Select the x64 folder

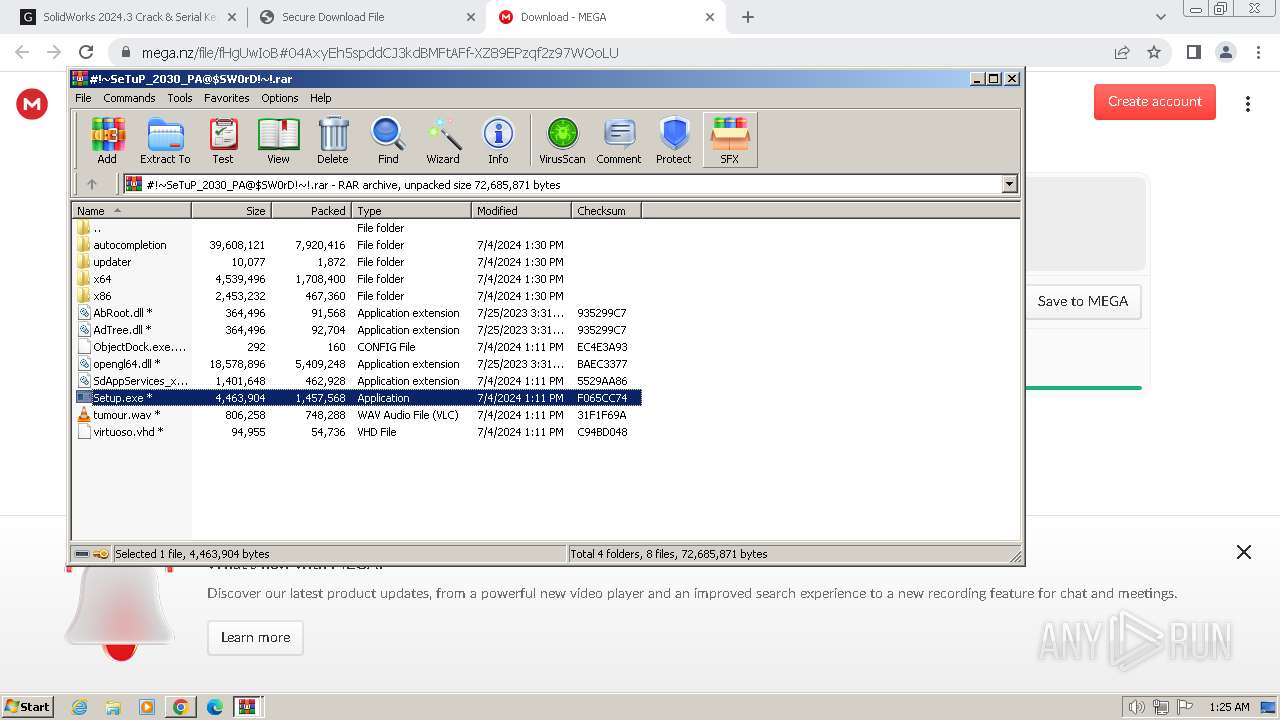coord(358,279)
